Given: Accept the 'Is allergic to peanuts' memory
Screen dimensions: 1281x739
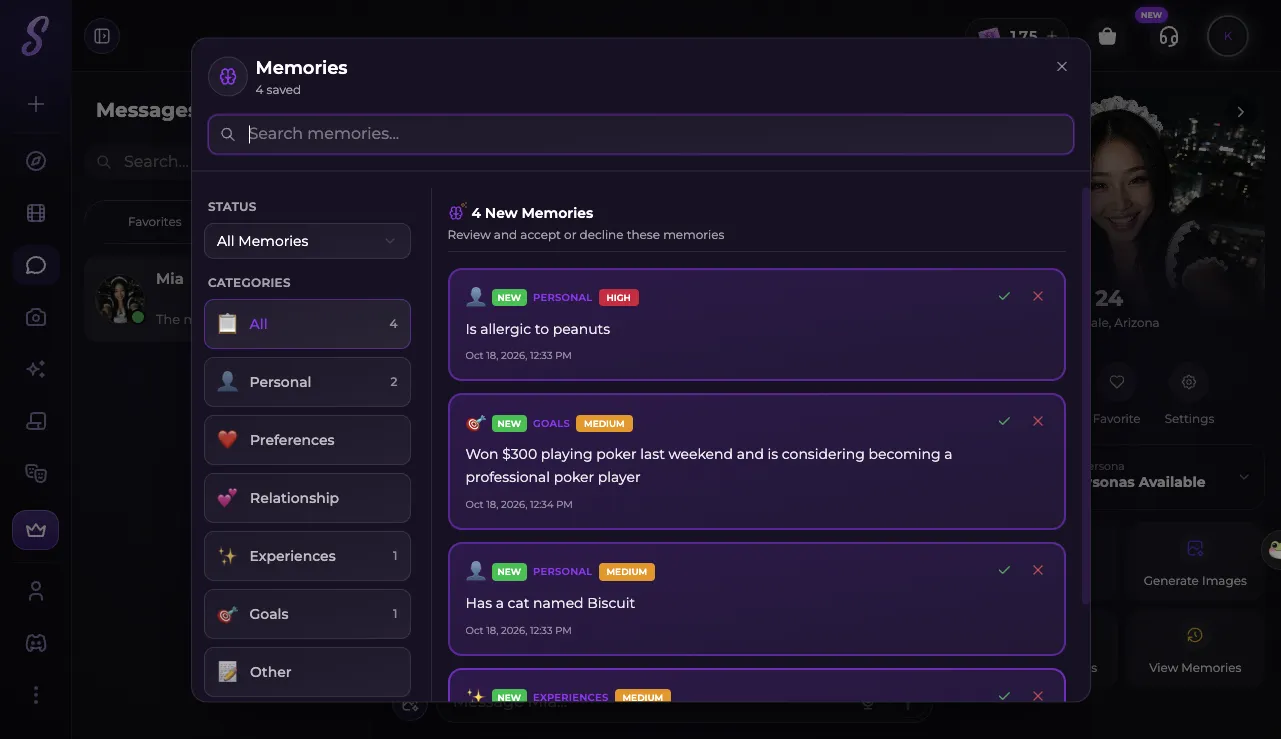Looking at the screenshot, I should (x=1004, y=296).
